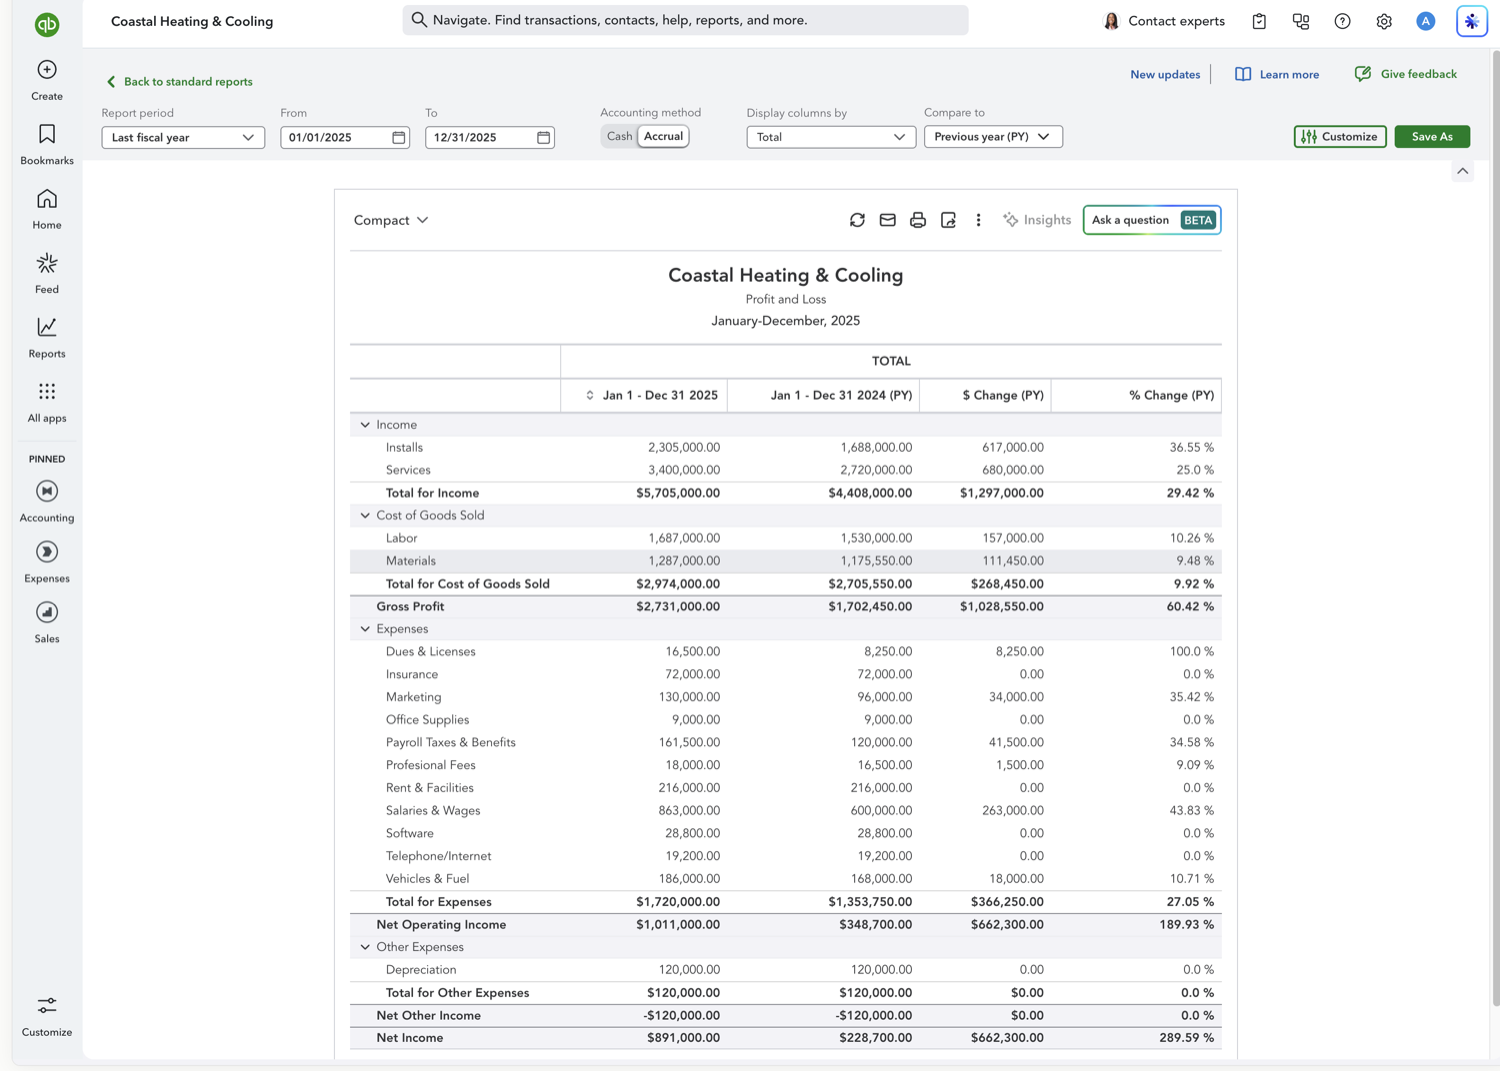Viewport: 1500px width, 1071px height.
Task: Click the page vertical scrollbar
Action: [1495, 530]
